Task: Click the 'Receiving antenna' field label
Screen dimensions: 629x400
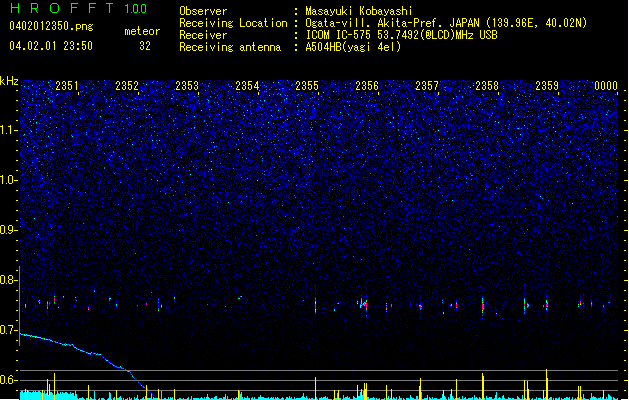Action: tap(230, 47)
